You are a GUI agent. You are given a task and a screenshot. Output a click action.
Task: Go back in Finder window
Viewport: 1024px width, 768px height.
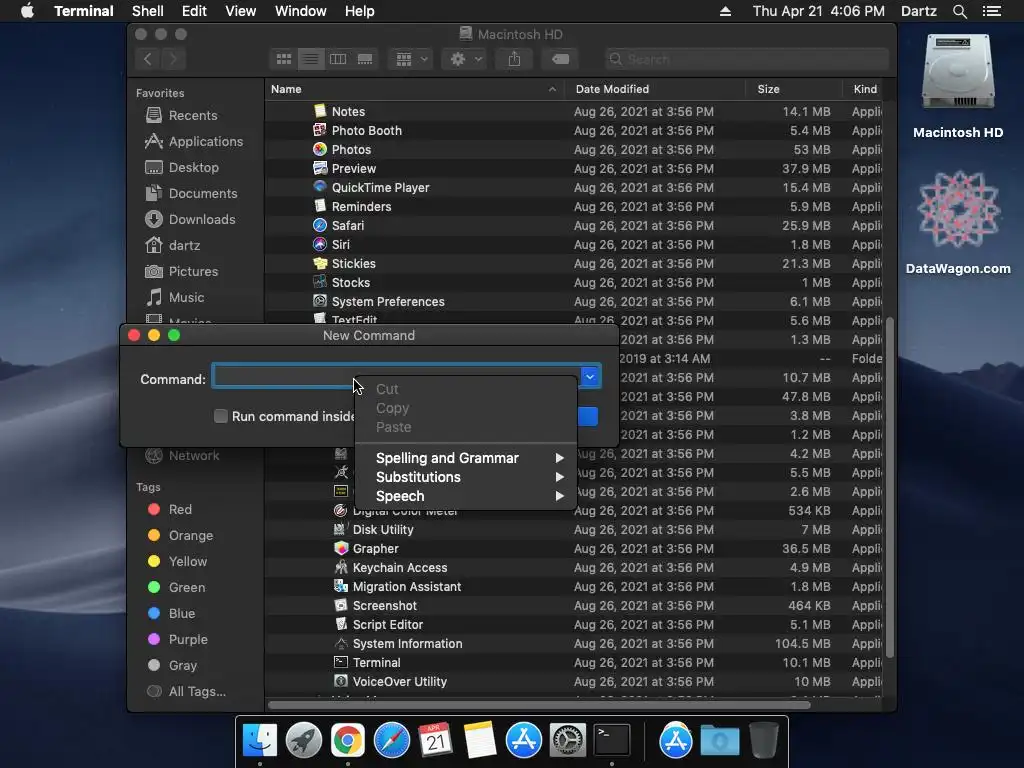[x=148, y=59]
